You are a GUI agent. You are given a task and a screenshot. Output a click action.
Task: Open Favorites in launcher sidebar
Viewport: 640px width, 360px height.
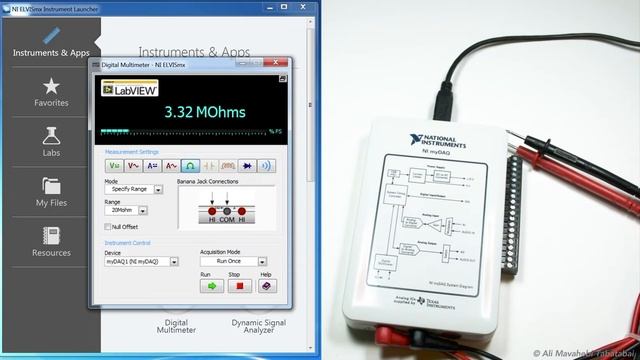(51, 93)
